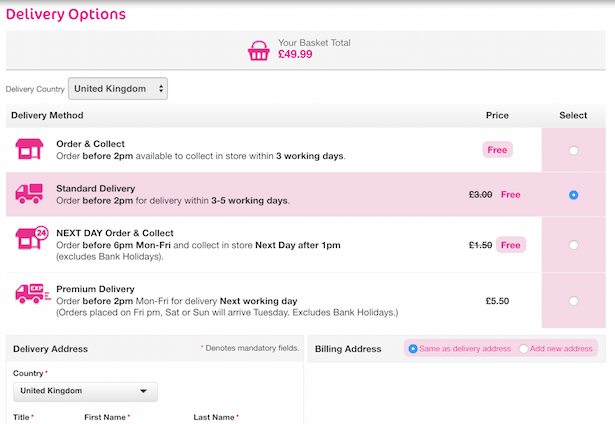Screen dimensions: 615x424
Task: Click the Premium Delivery express truck icon
Action: click(x=28, y=294)
